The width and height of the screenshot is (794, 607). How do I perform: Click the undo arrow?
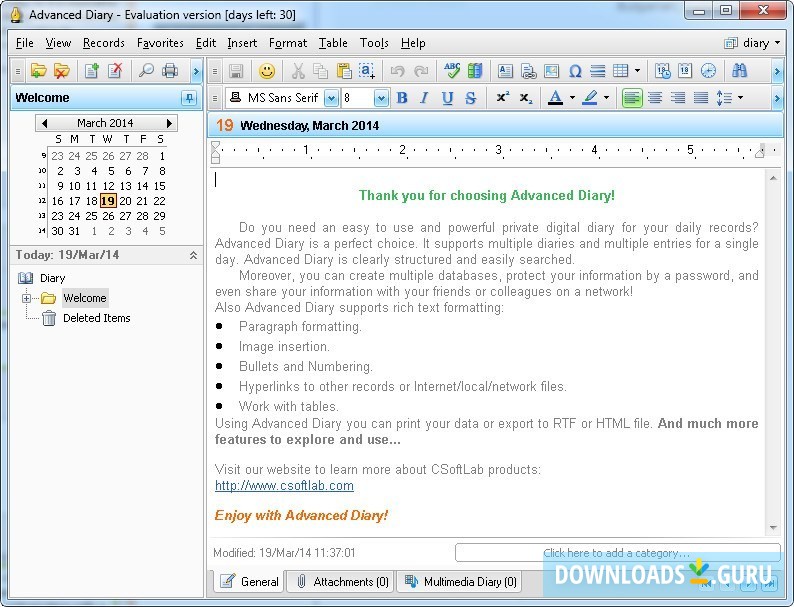pyautogui.click(x=398, y=71)
